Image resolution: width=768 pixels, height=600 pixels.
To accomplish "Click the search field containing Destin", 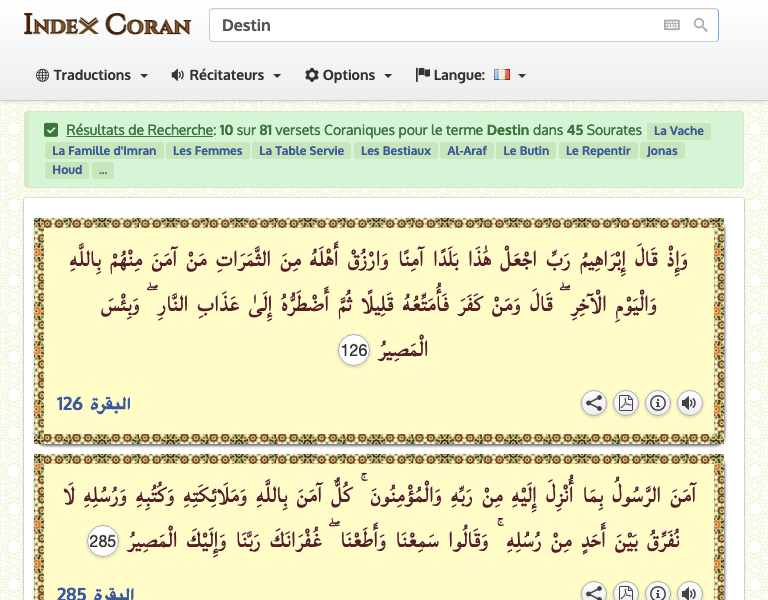I will (x=435, y=25).
